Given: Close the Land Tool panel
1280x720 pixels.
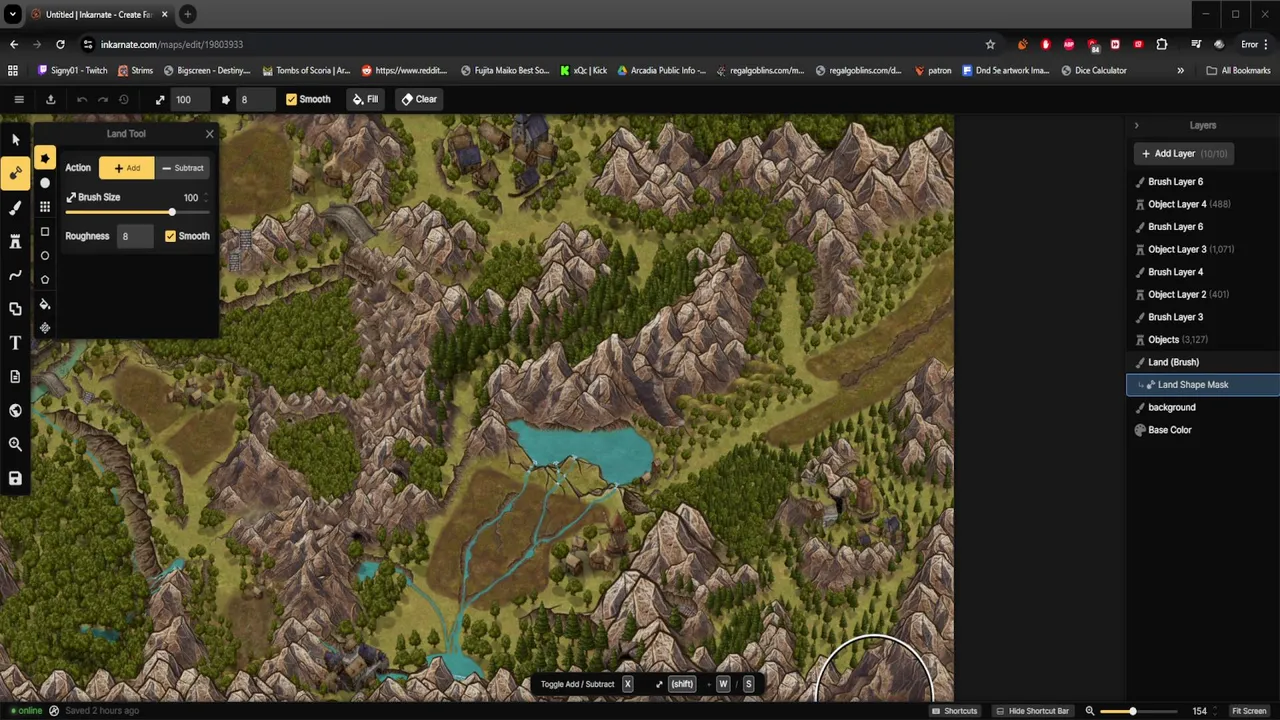Looking at the screenshot, I should (209, 133).
